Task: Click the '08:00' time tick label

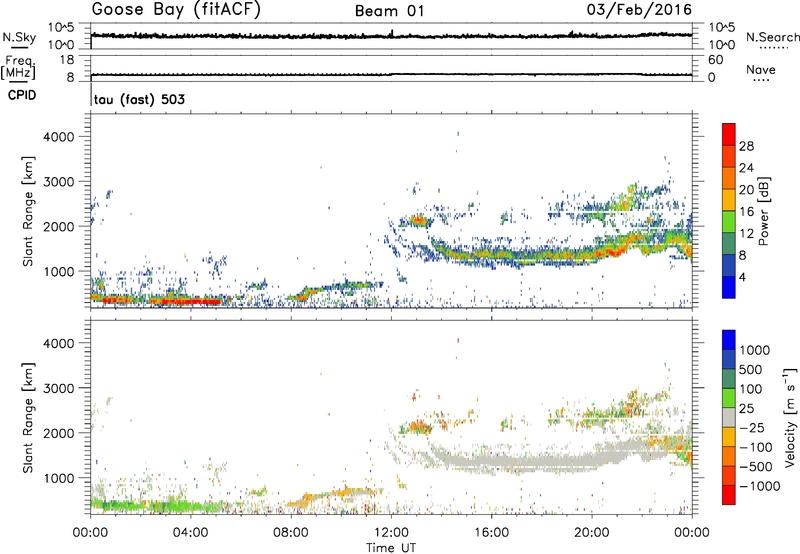Action: [291, 533]
